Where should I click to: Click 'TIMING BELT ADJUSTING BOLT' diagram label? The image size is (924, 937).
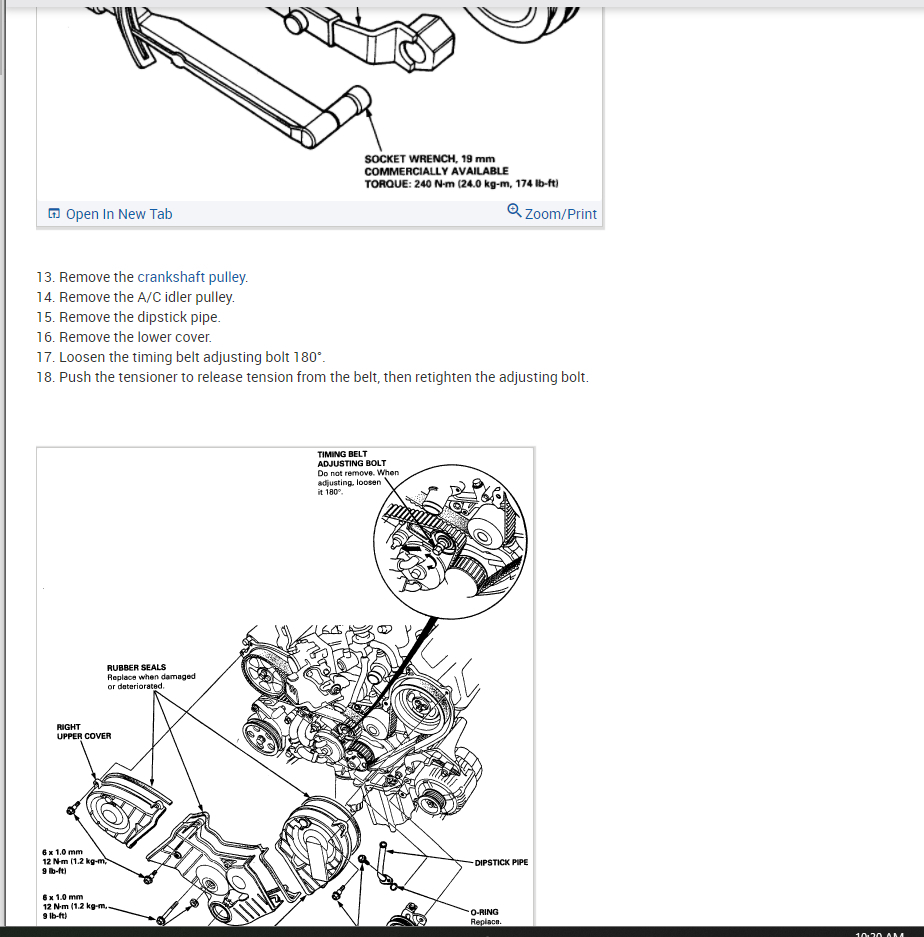tap(351, 459)
